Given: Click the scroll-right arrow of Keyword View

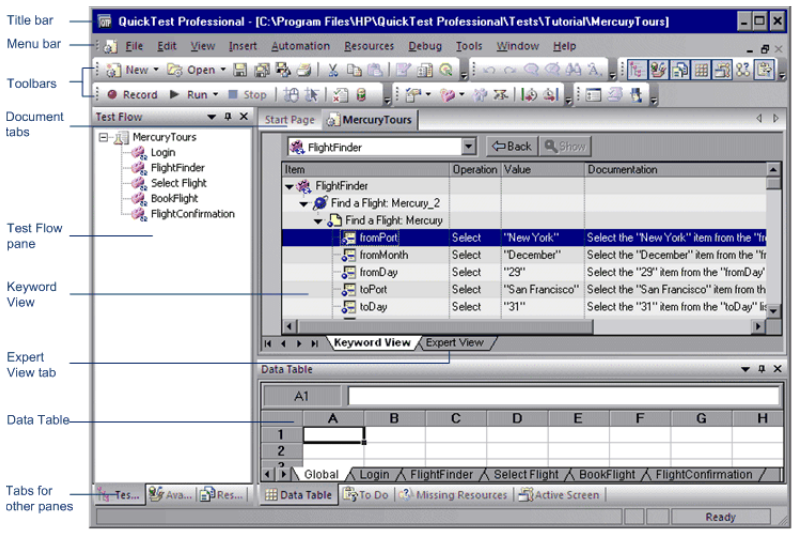Looking at the screenshot, I should pos(758,327).
